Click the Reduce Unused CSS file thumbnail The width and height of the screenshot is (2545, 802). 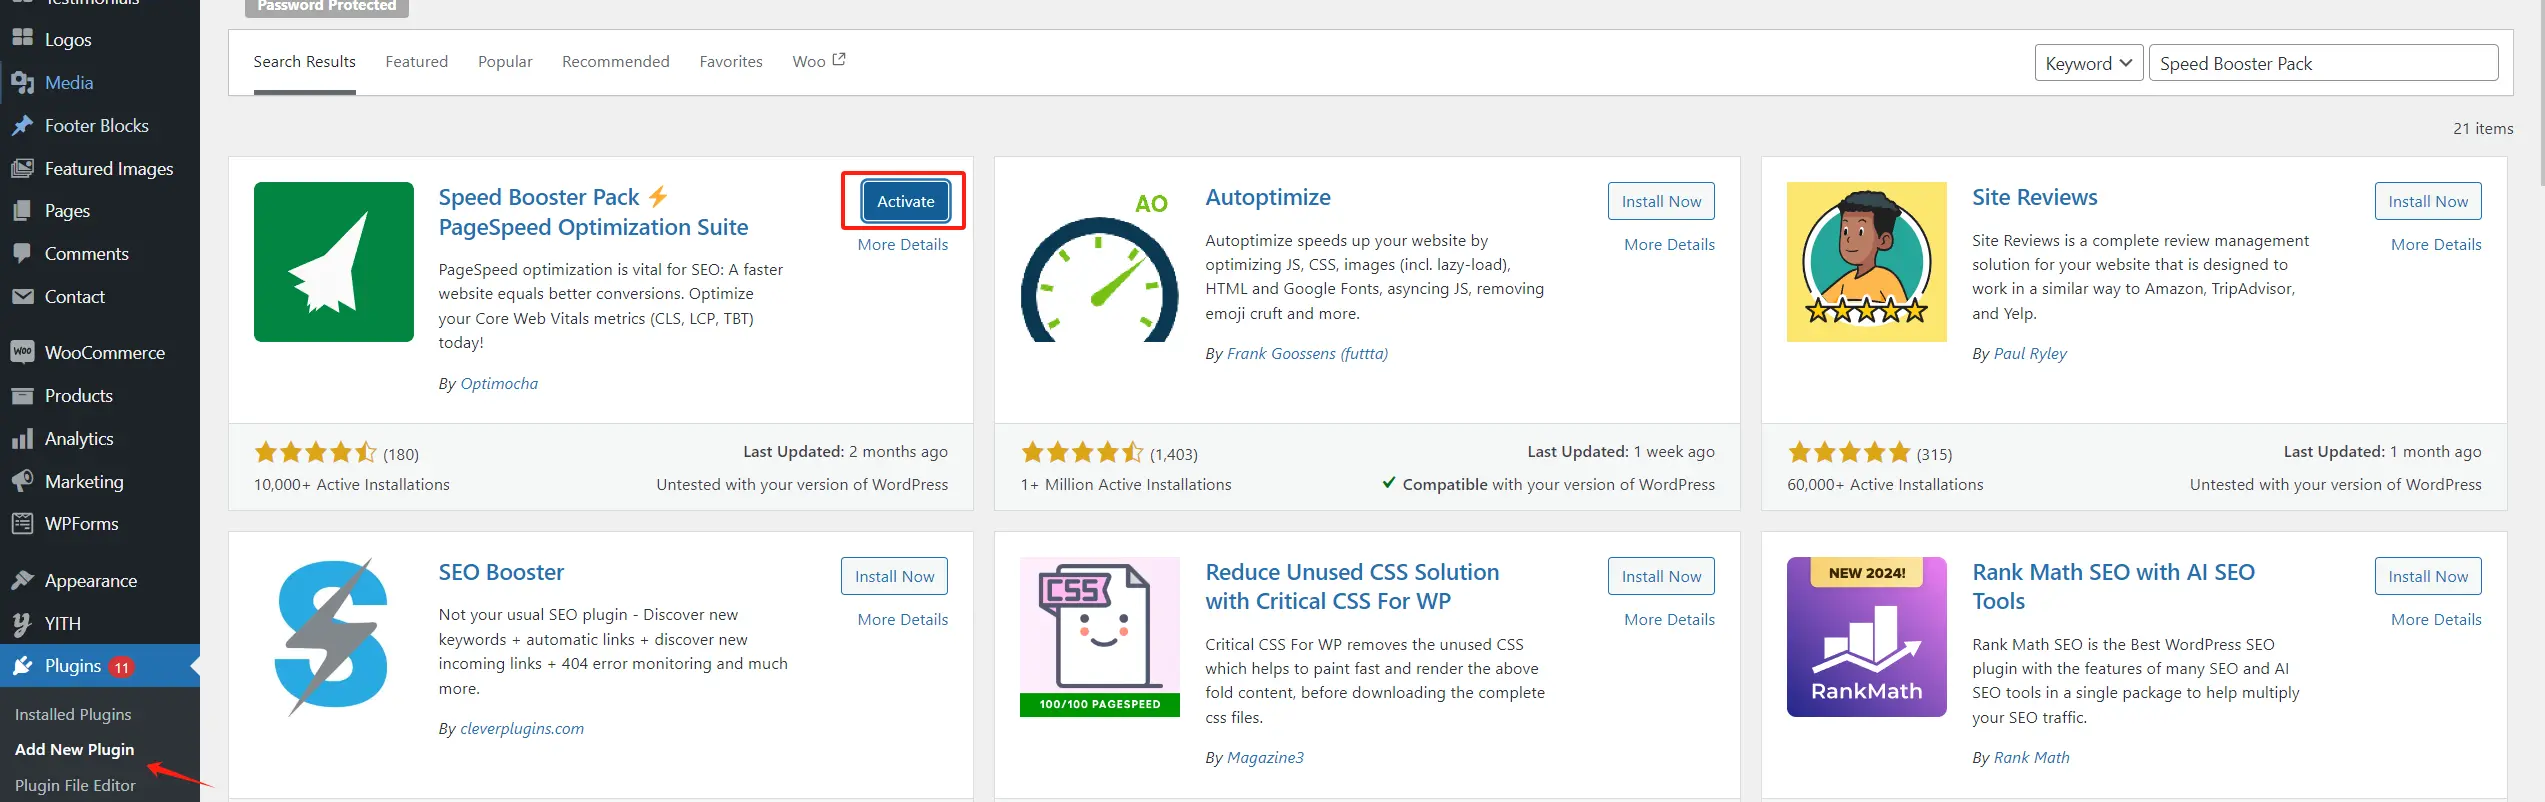(1100, 637)
